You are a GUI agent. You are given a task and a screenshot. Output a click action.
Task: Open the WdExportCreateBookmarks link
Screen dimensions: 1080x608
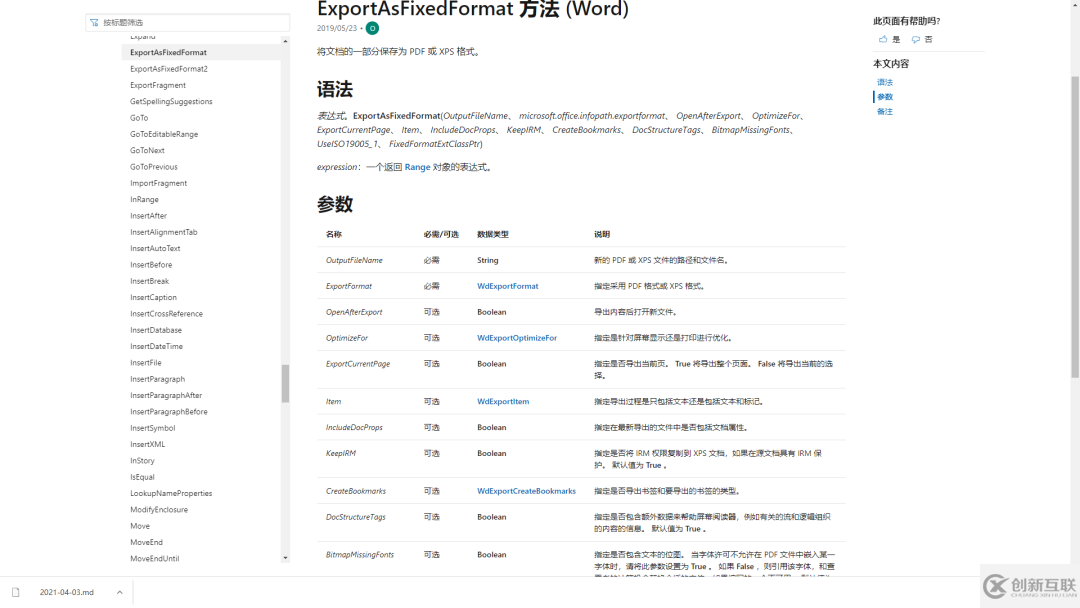click(x=526, y=492)
